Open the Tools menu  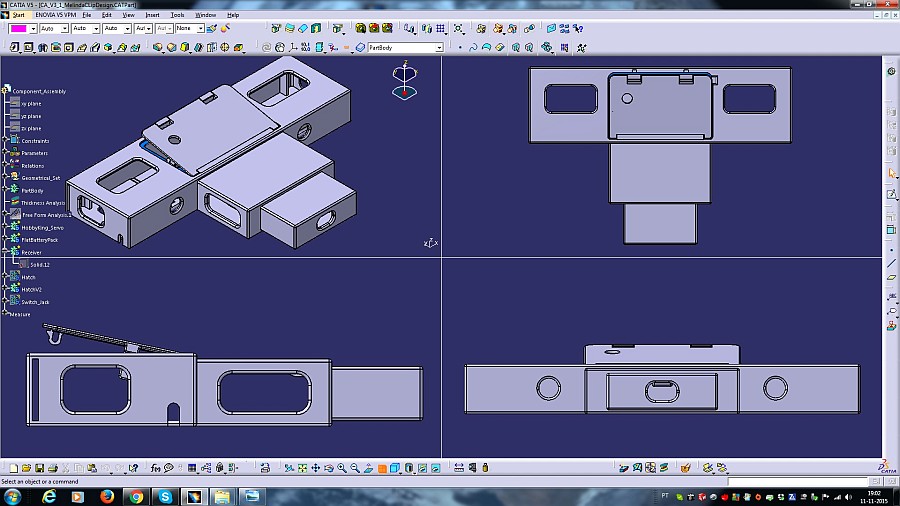[177, 15]
